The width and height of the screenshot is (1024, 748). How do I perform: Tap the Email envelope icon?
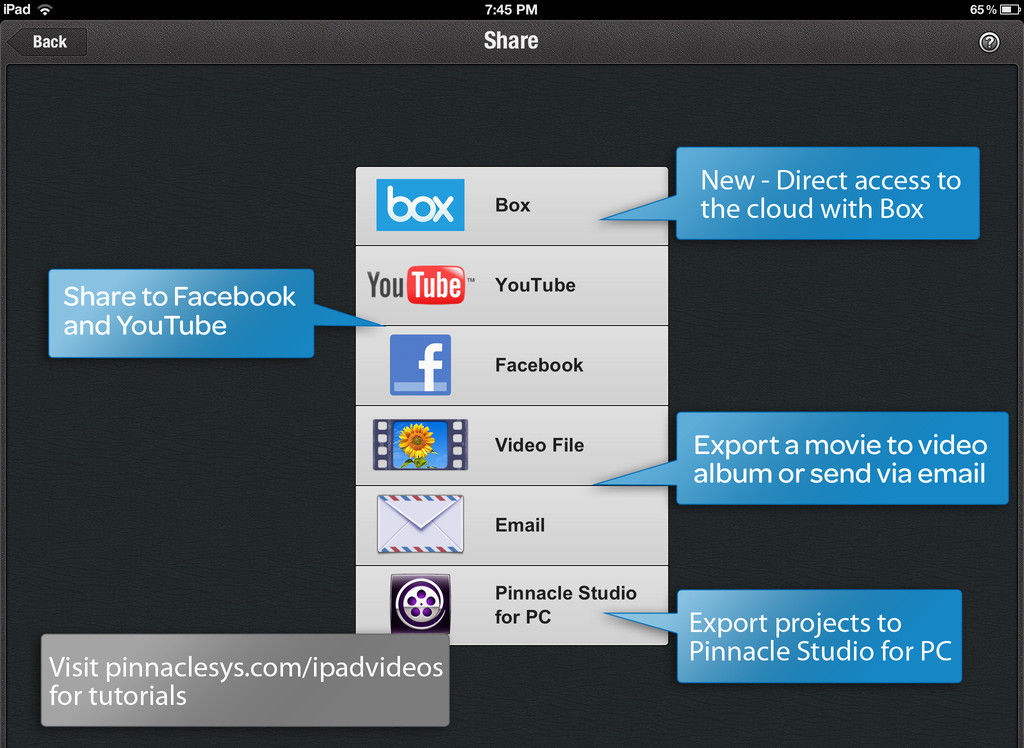(x=420, y=525)
